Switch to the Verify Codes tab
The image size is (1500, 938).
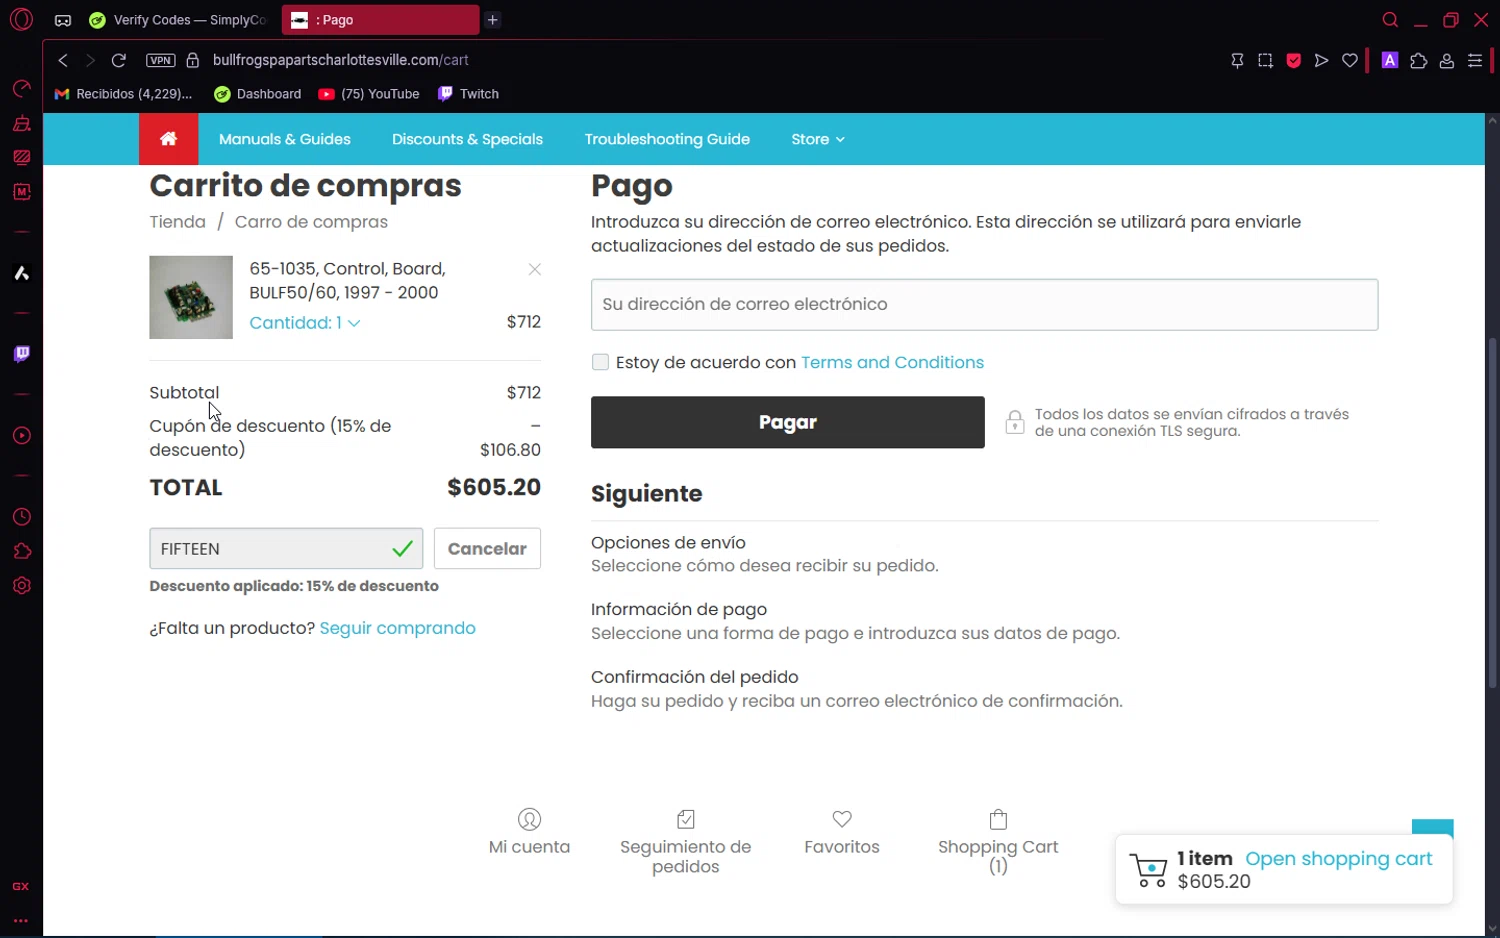click(x=178, y=20)
